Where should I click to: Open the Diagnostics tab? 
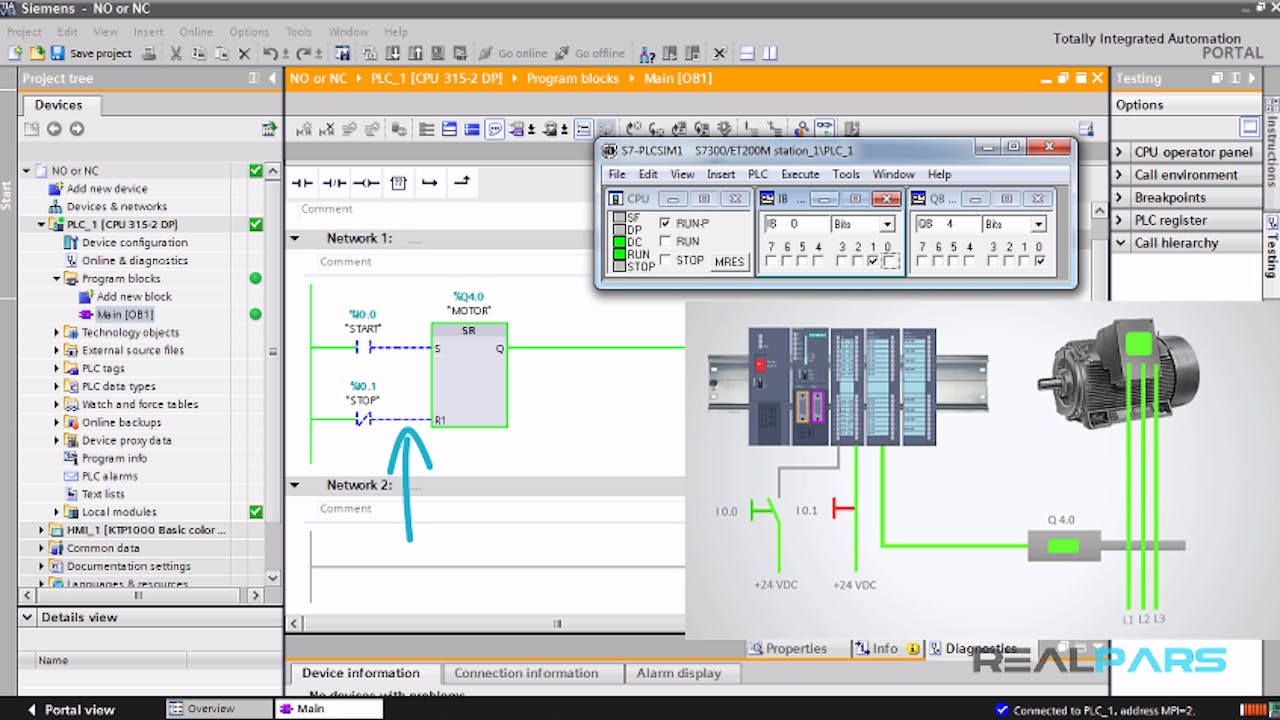[x=974, y=648]
